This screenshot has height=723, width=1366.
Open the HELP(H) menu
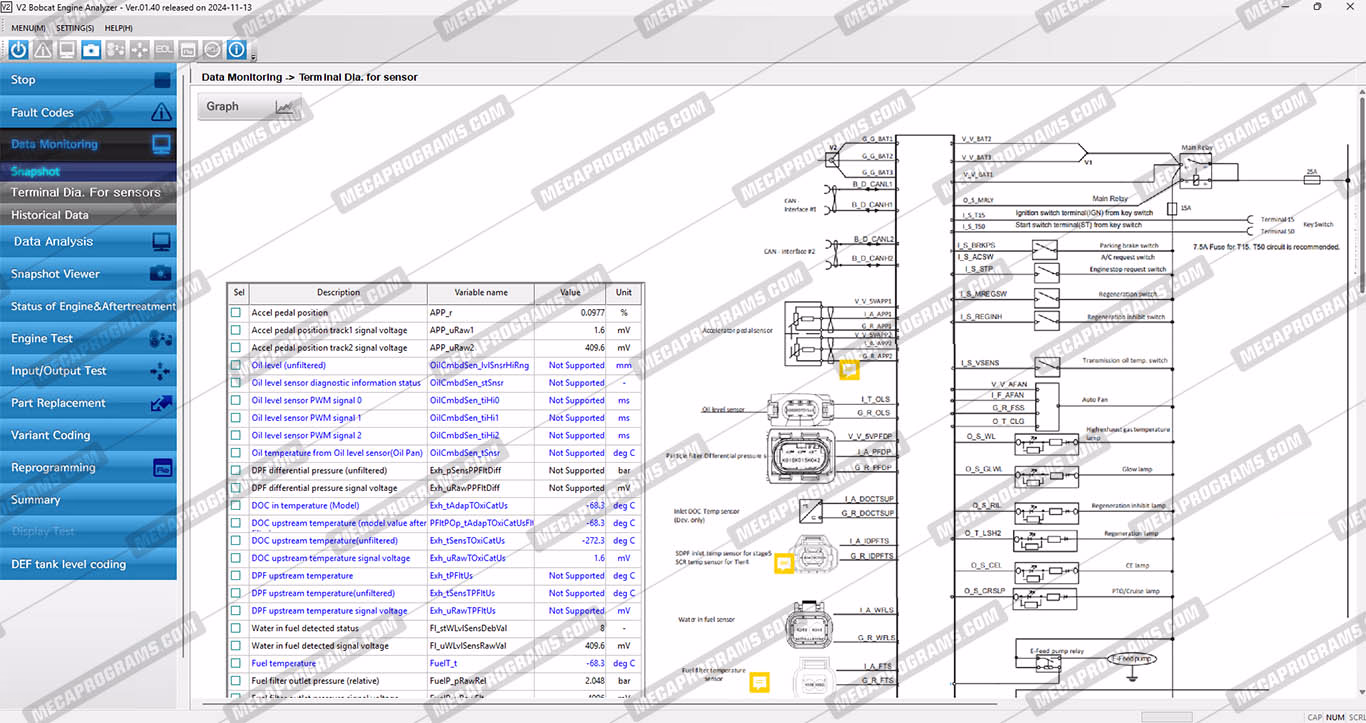click(x=119, y=28)
